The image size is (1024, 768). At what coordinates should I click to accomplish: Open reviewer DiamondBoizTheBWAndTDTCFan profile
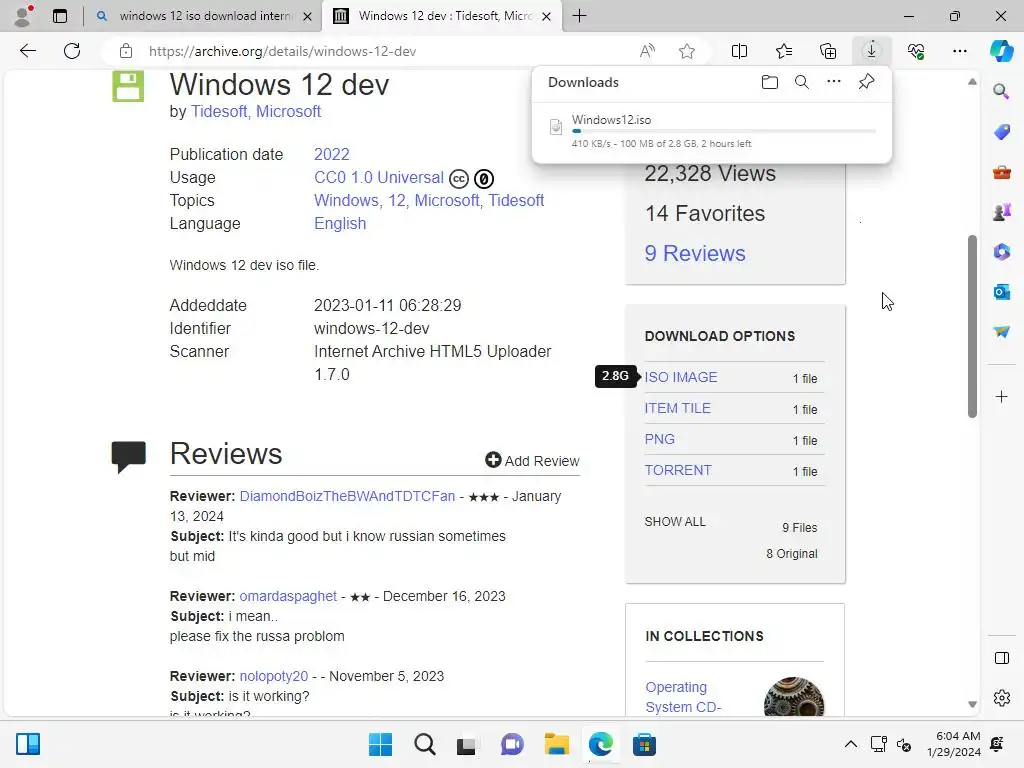[347, 496]
